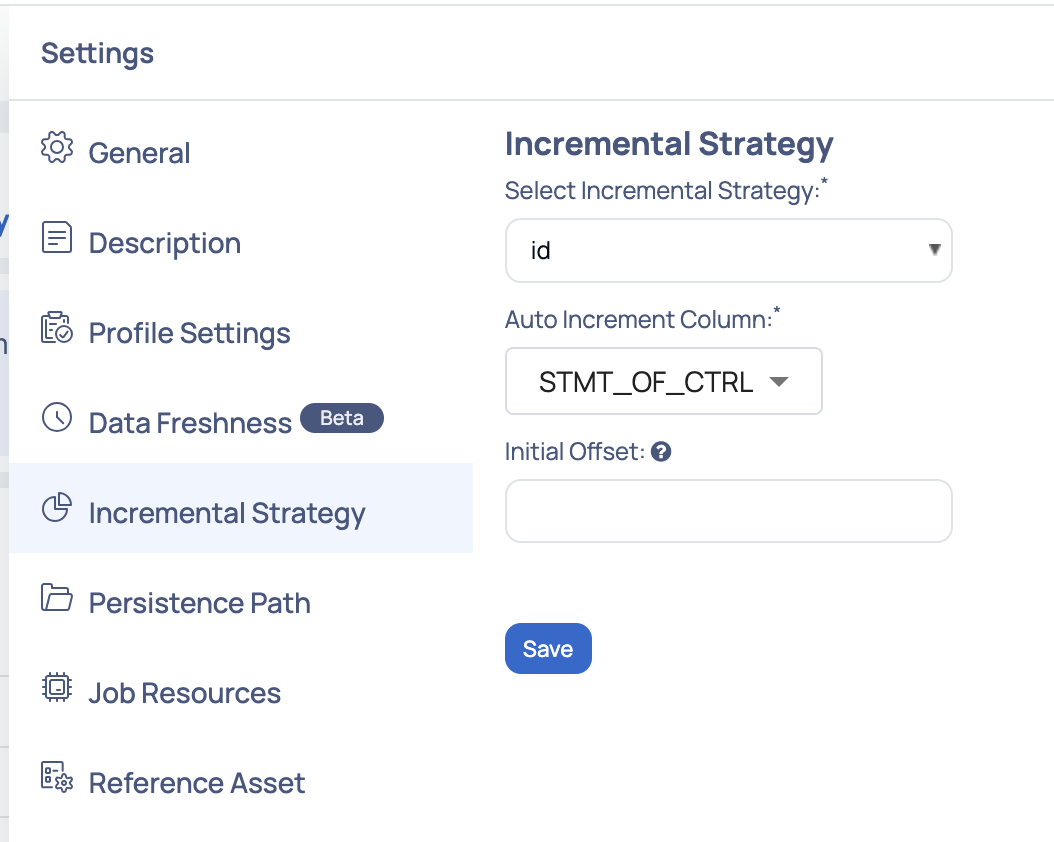Select the Incremental Strategy pie chart icon
The image size is (1054, 842).
[x=58, y=507]
